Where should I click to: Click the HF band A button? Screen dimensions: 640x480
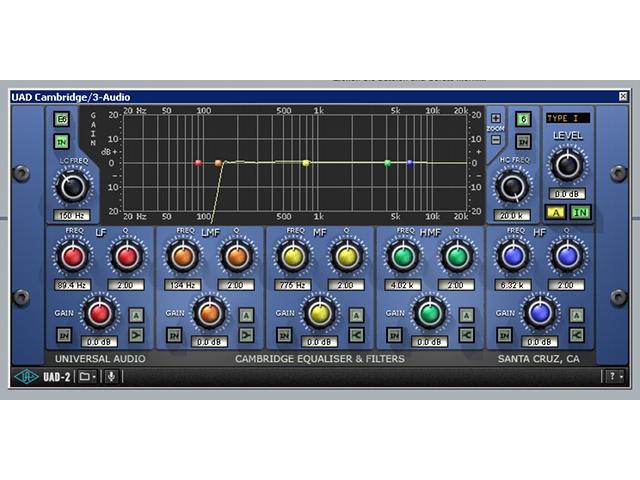tap(577, 315)
